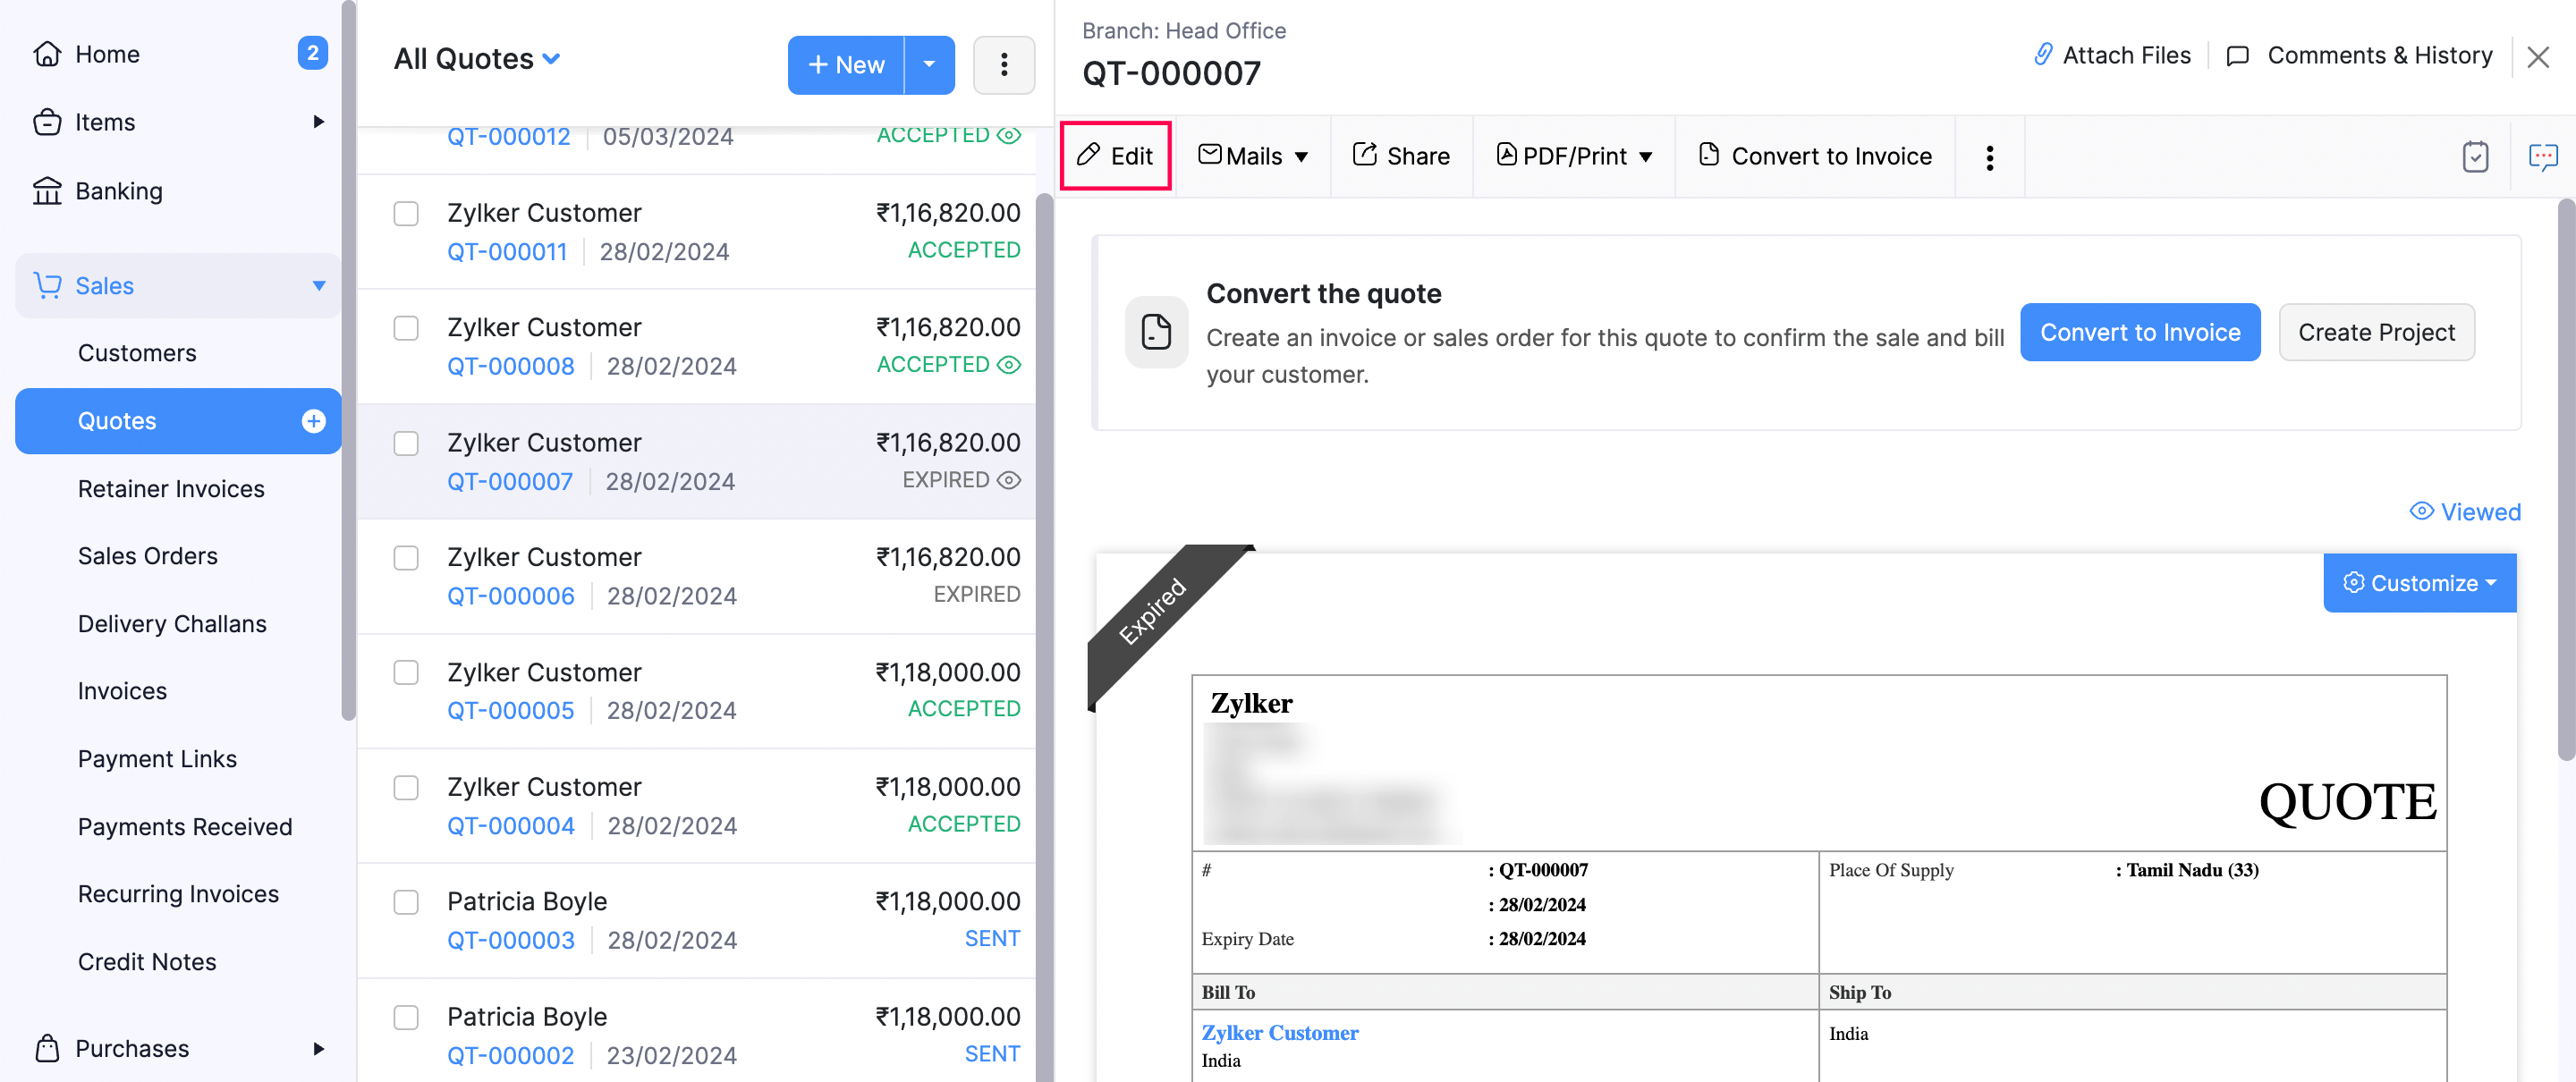The height and width of the screenshot is (1082, 2576).
Task: Click the plus icon on Quotes
Action: click(x=315, y=421)
